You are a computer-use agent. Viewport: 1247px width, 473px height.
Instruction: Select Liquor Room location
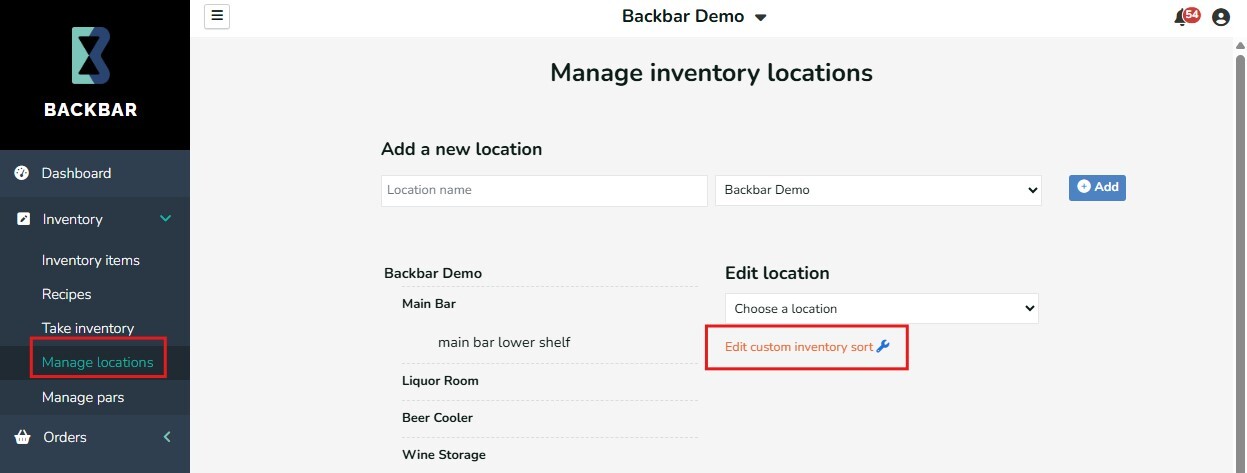(x=440, y=380)
